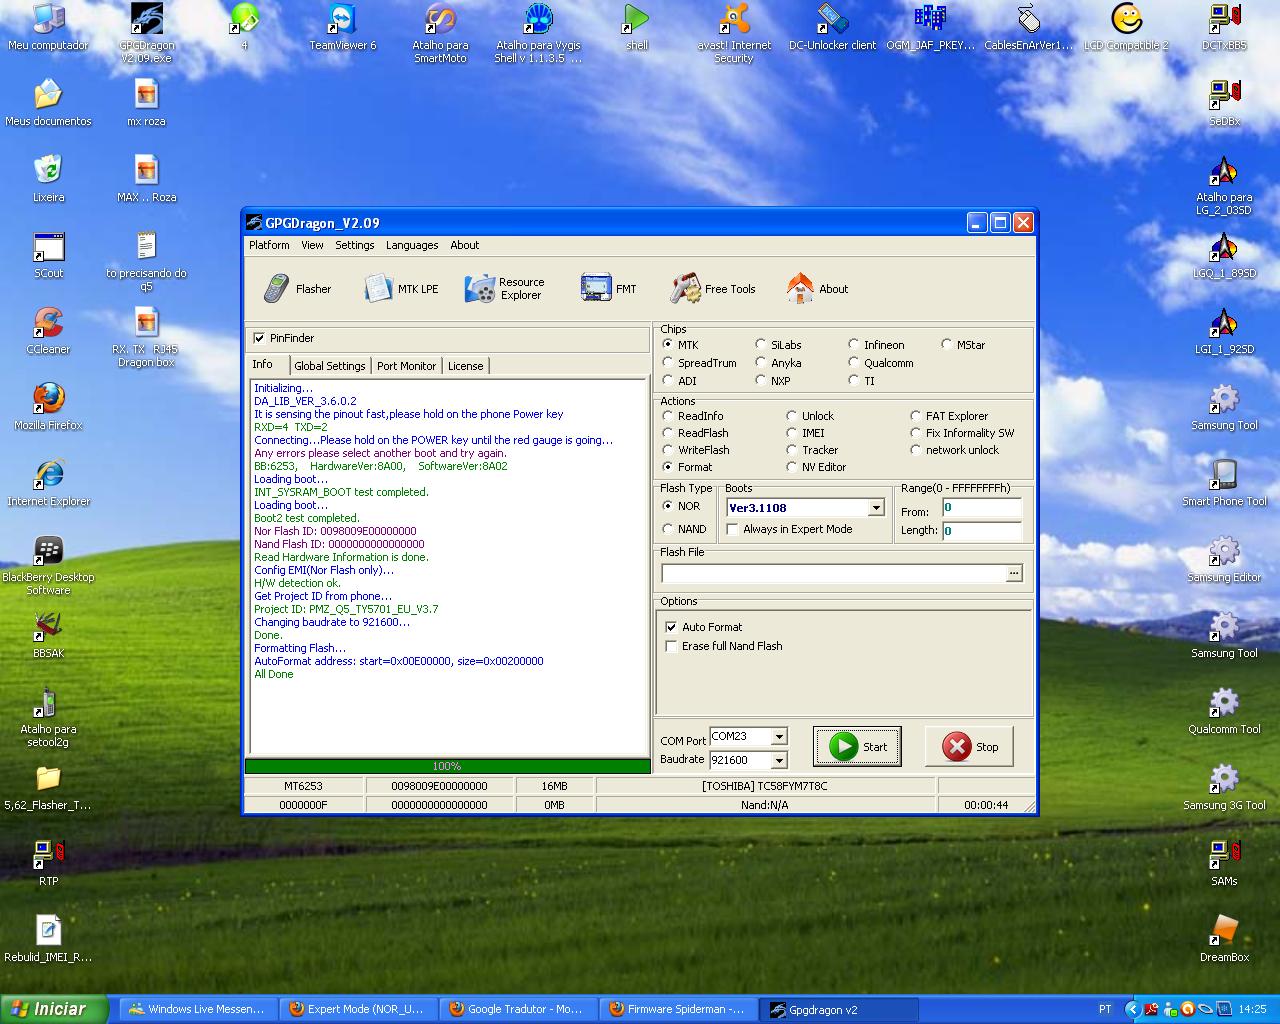Screen dimensions: 1280x1024
Task: Open CCleaner desktop icon
Action: tap(48, 331)
